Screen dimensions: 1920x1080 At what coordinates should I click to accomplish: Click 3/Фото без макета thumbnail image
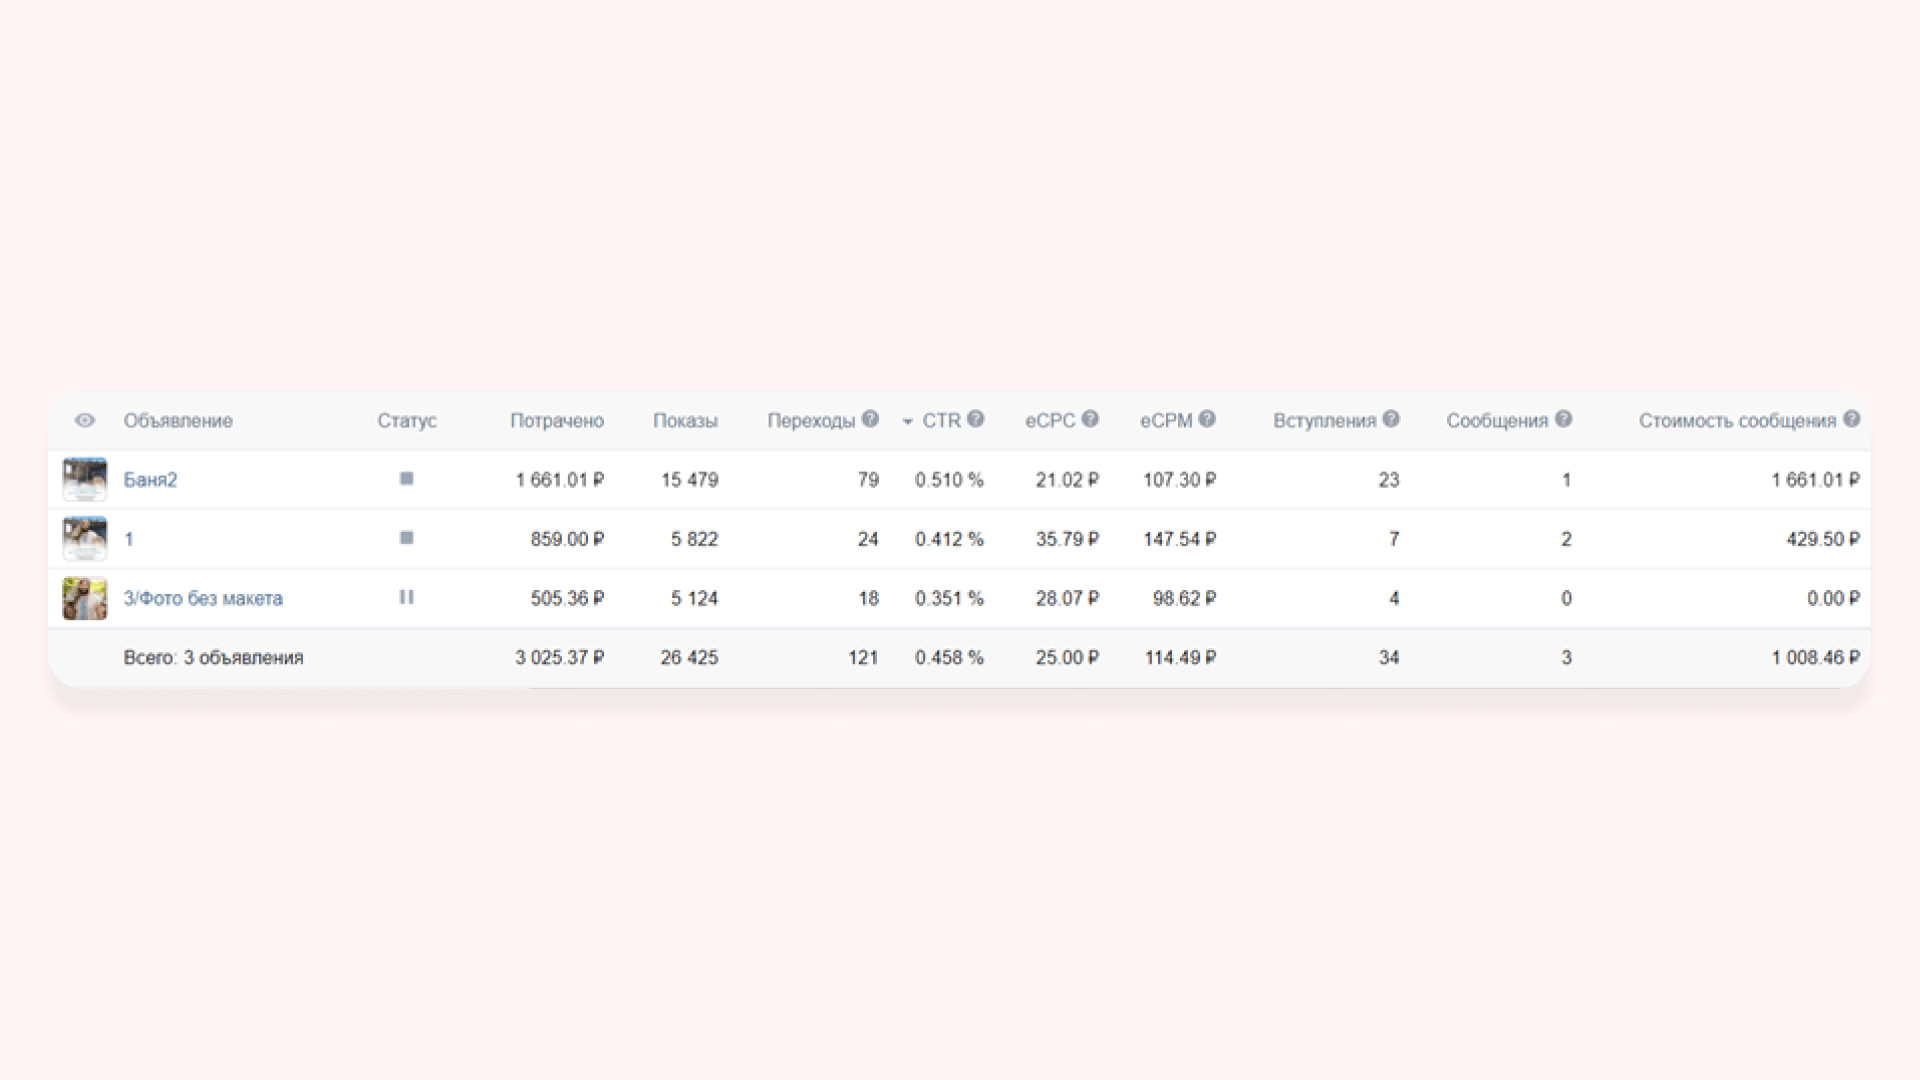[85, 598]
